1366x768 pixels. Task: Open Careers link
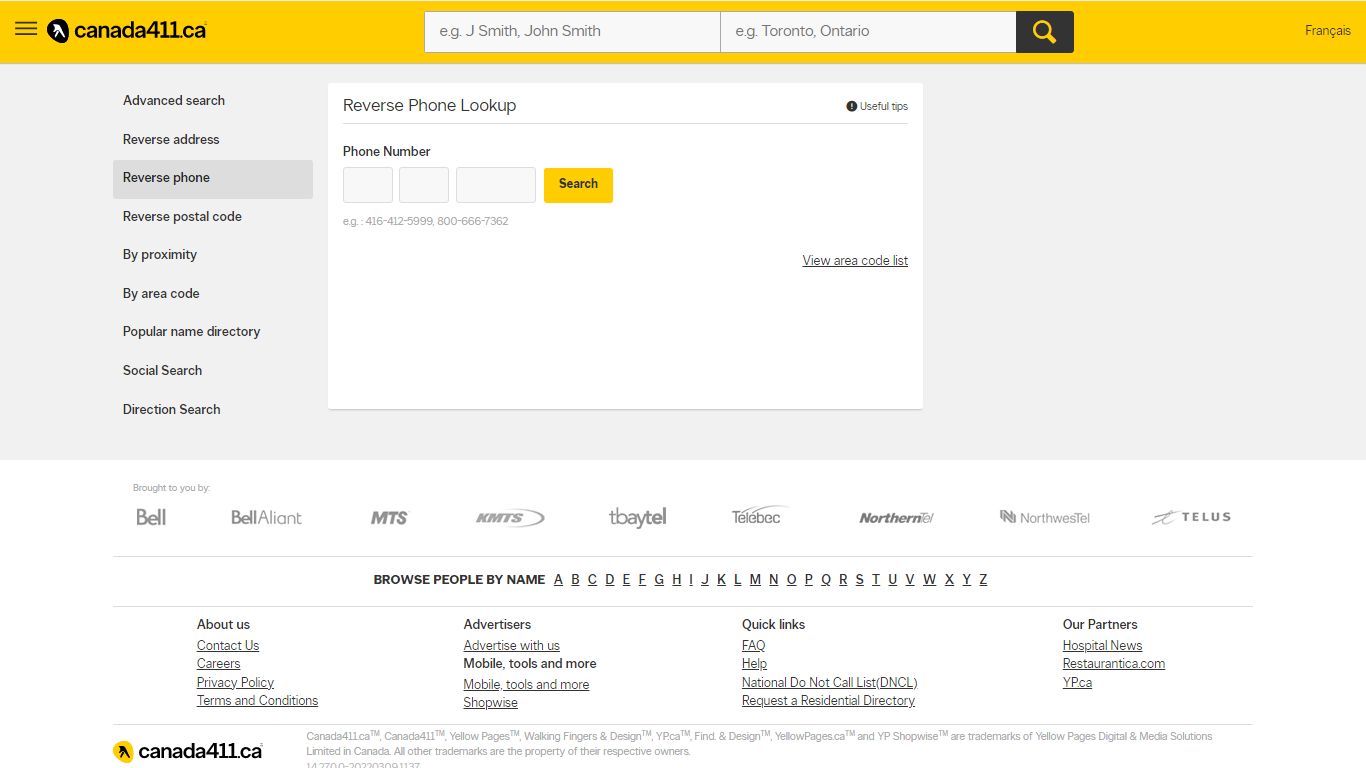(x=218, y=664)
